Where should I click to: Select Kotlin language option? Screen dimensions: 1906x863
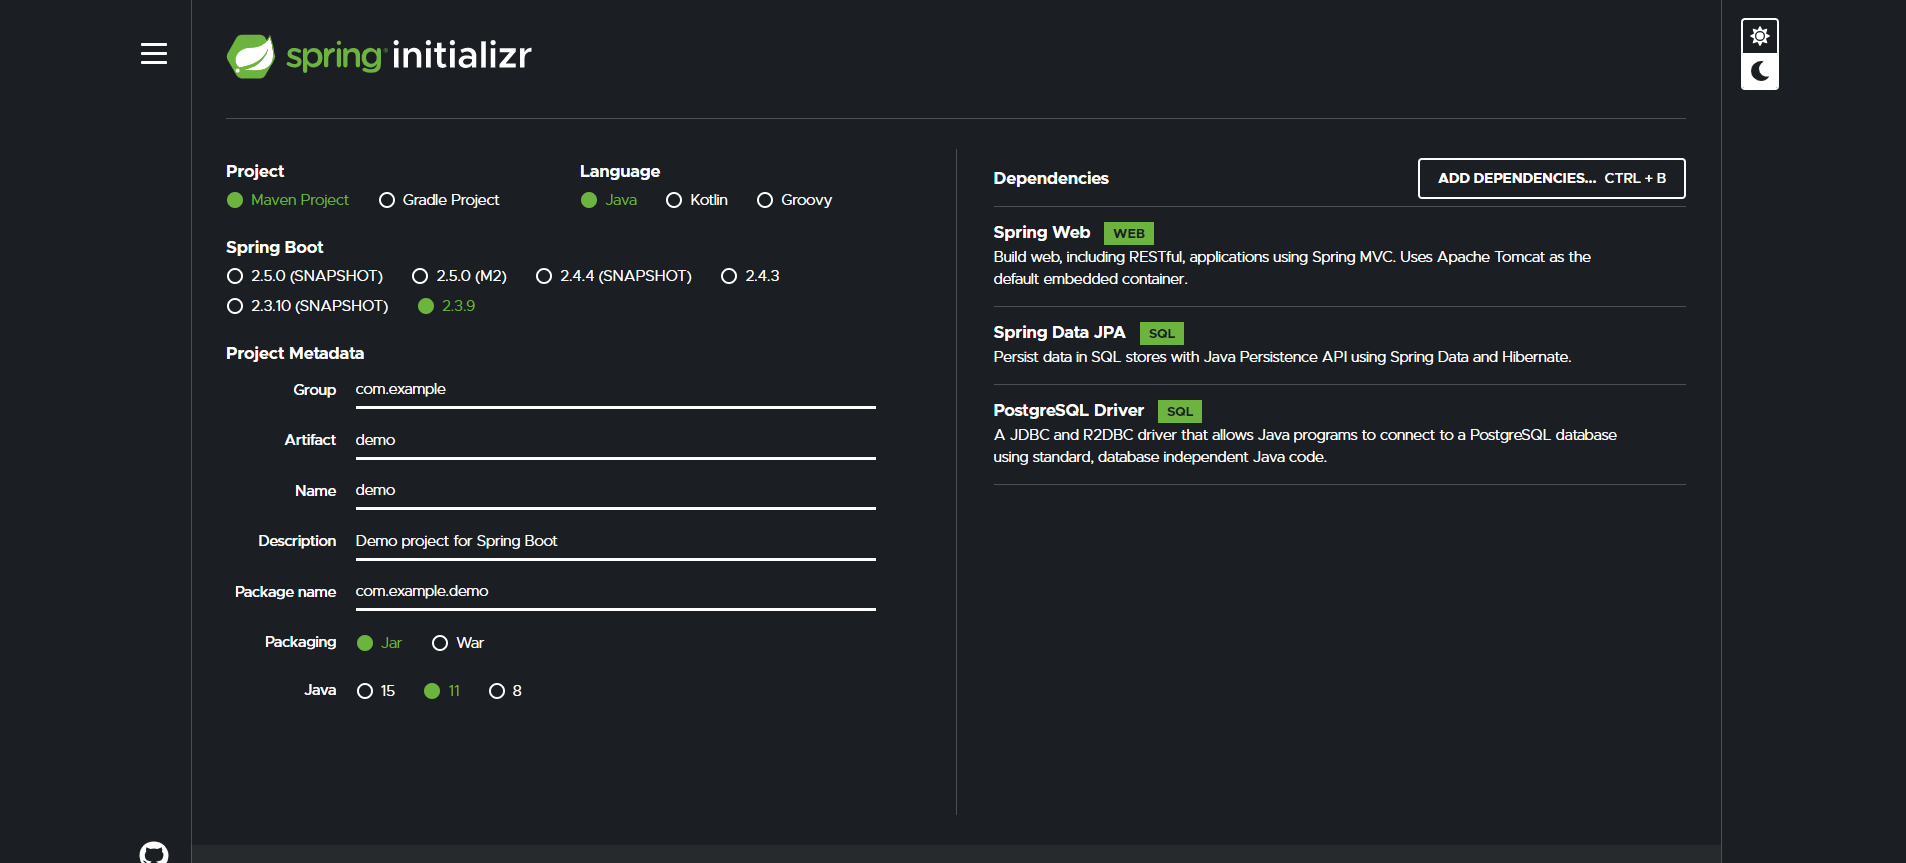click(x=697, y=200)
